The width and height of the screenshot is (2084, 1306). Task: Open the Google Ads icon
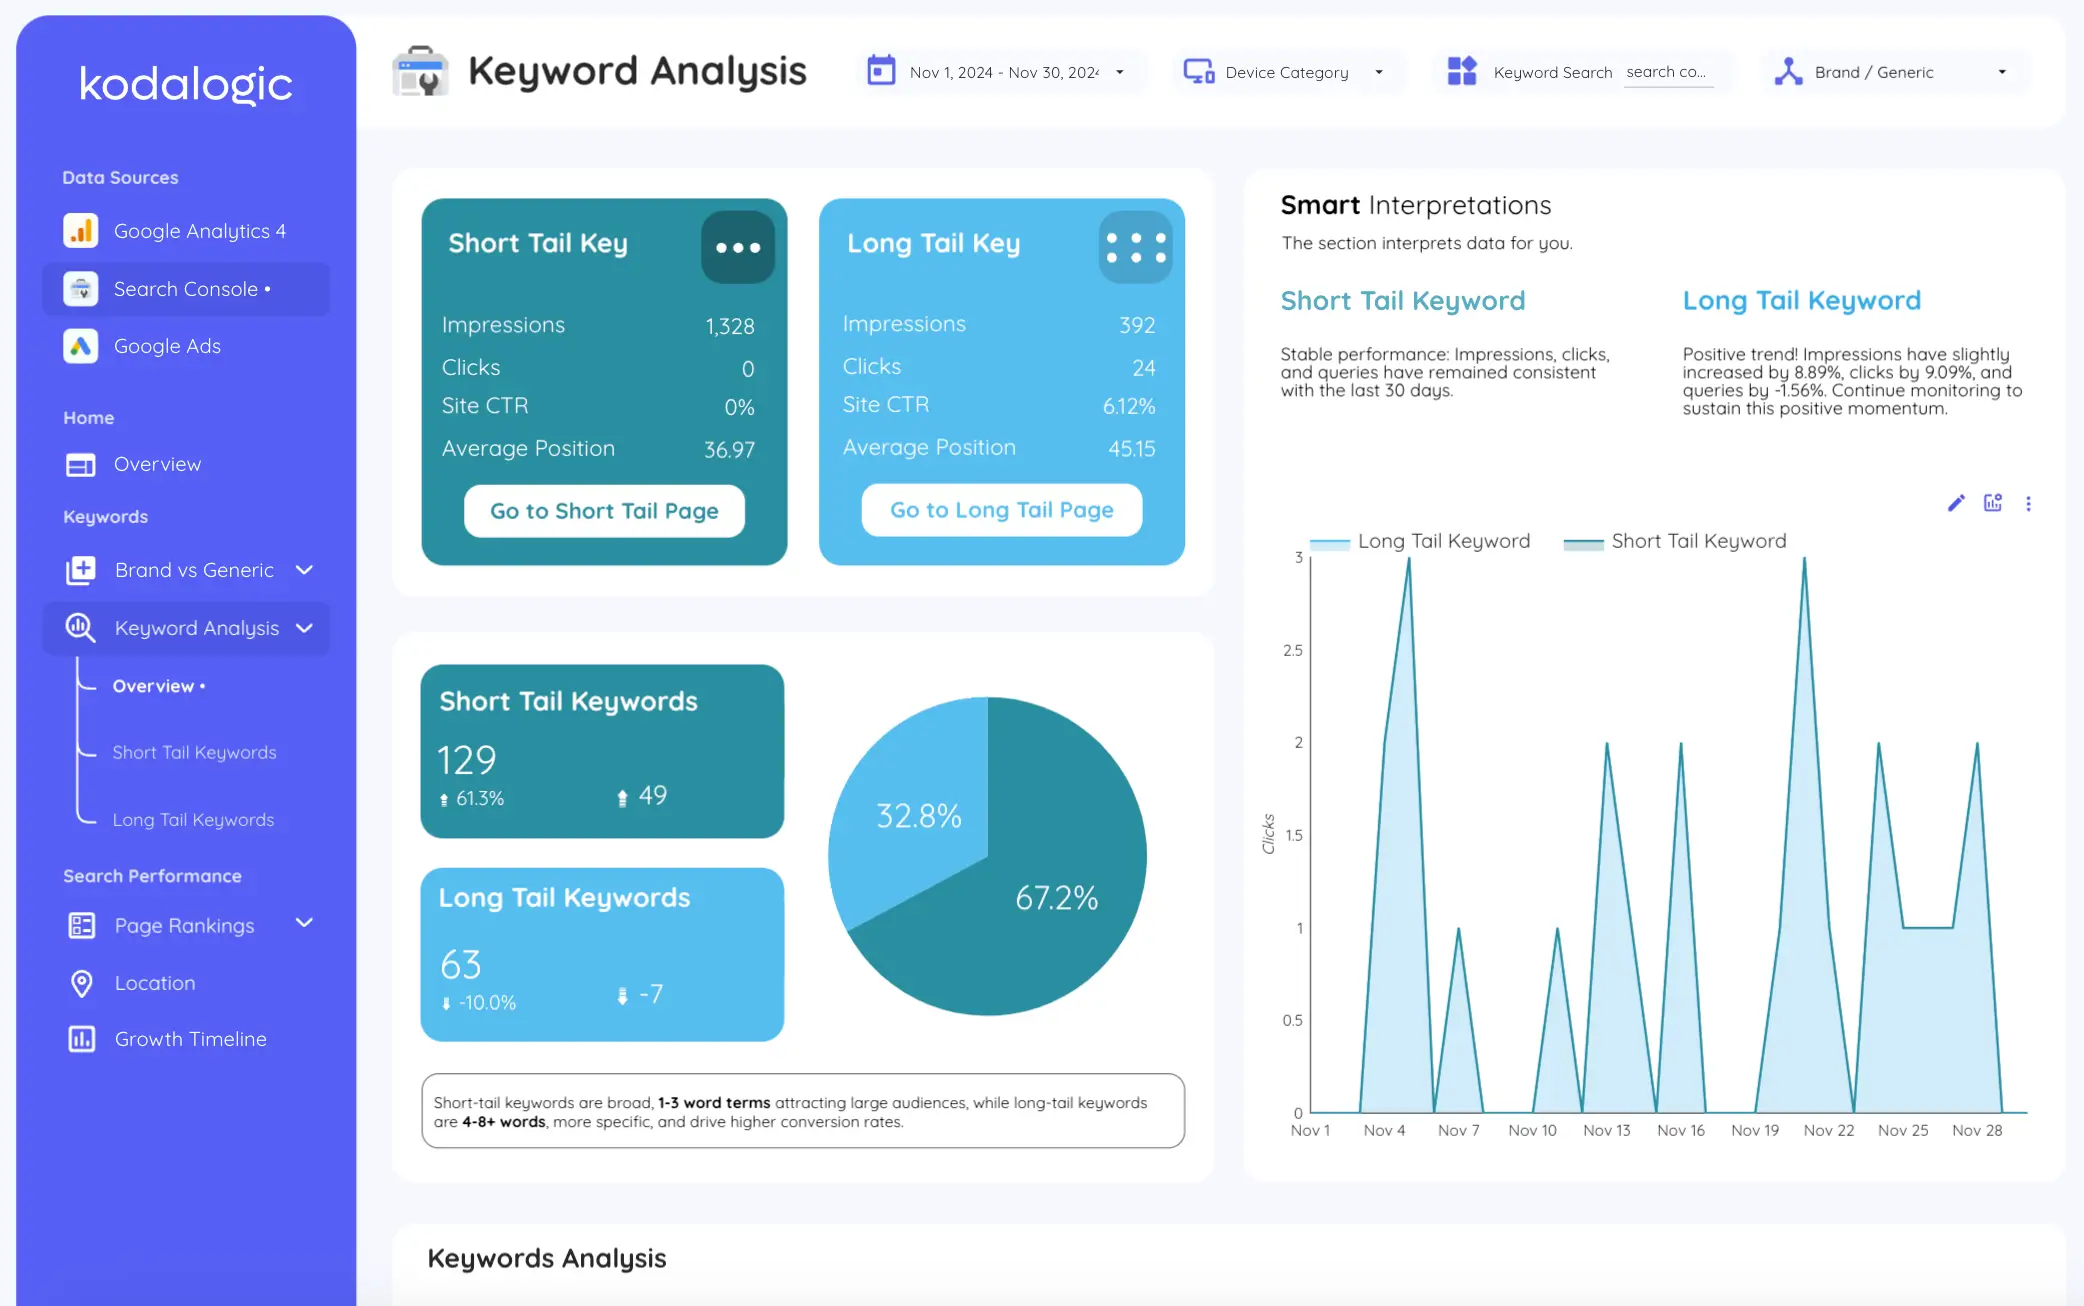click(x=81, y=346)
